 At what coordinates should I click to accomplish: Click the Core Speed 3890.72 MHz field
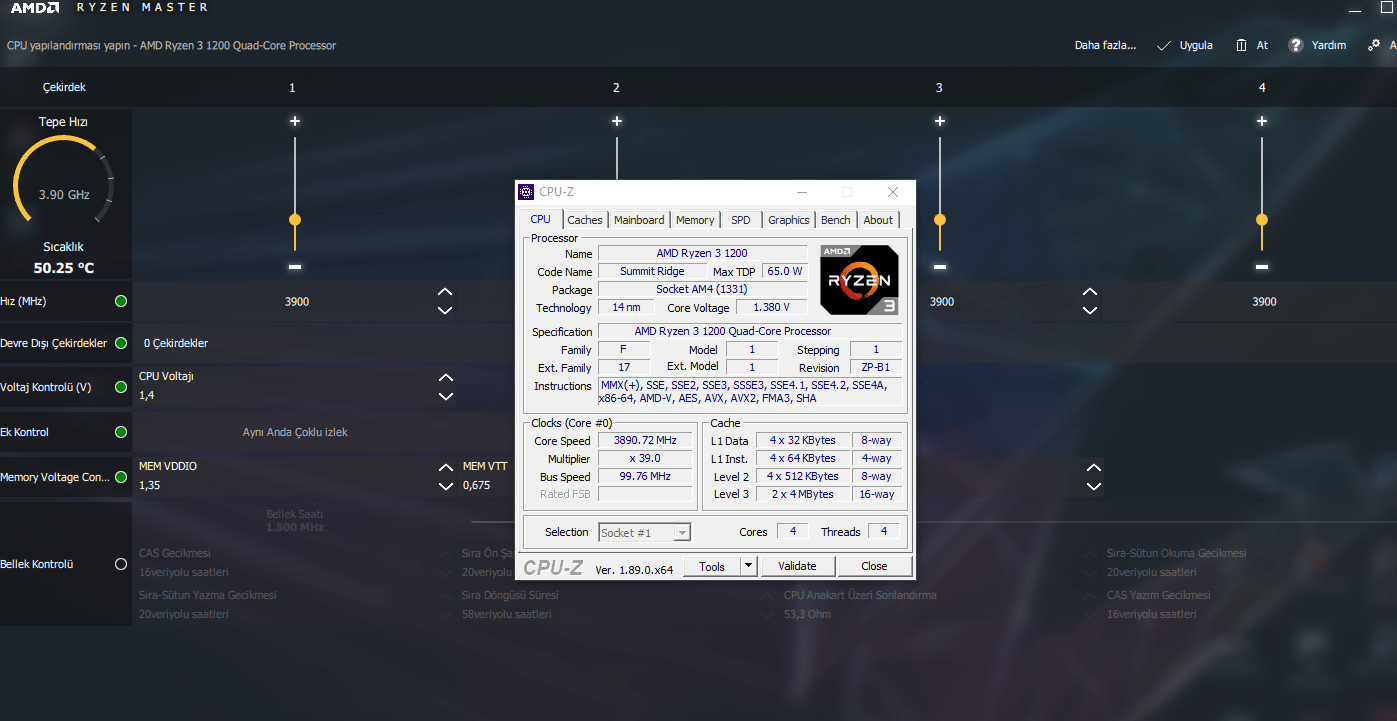pyautogui.click(x=645, y=441)
